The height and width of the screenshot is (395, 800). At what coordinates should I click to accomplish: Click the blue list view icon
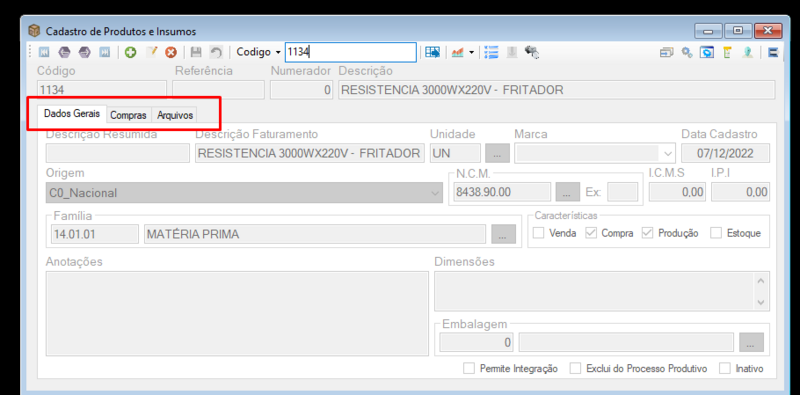[x=491, y=52]
